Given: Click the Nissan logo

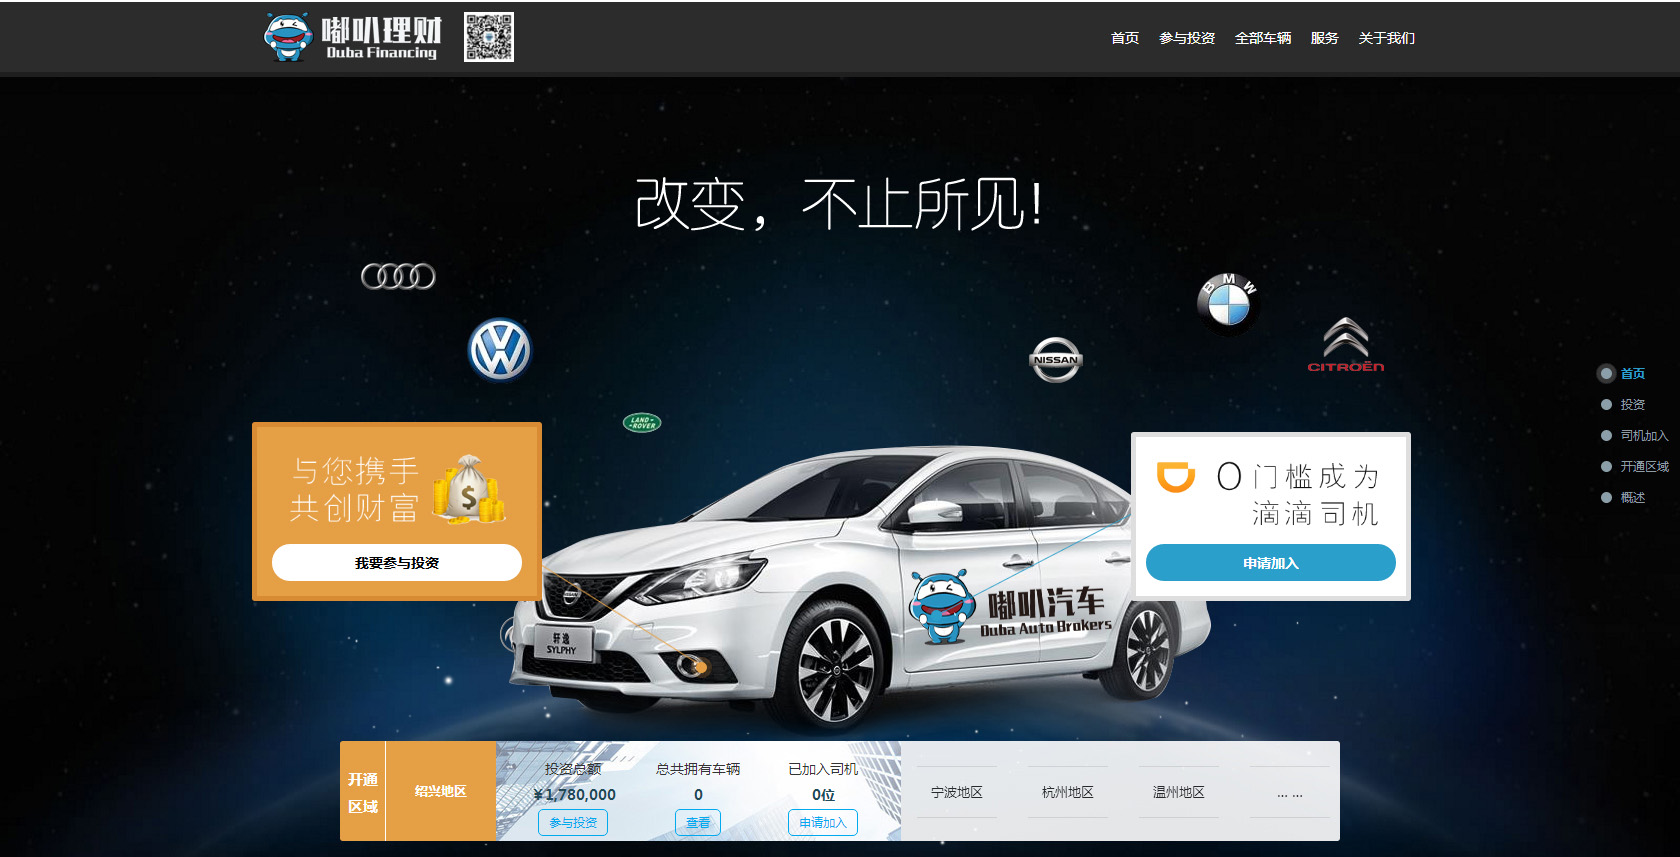Looking at the screenshot, I should (x=1056, y=360).
